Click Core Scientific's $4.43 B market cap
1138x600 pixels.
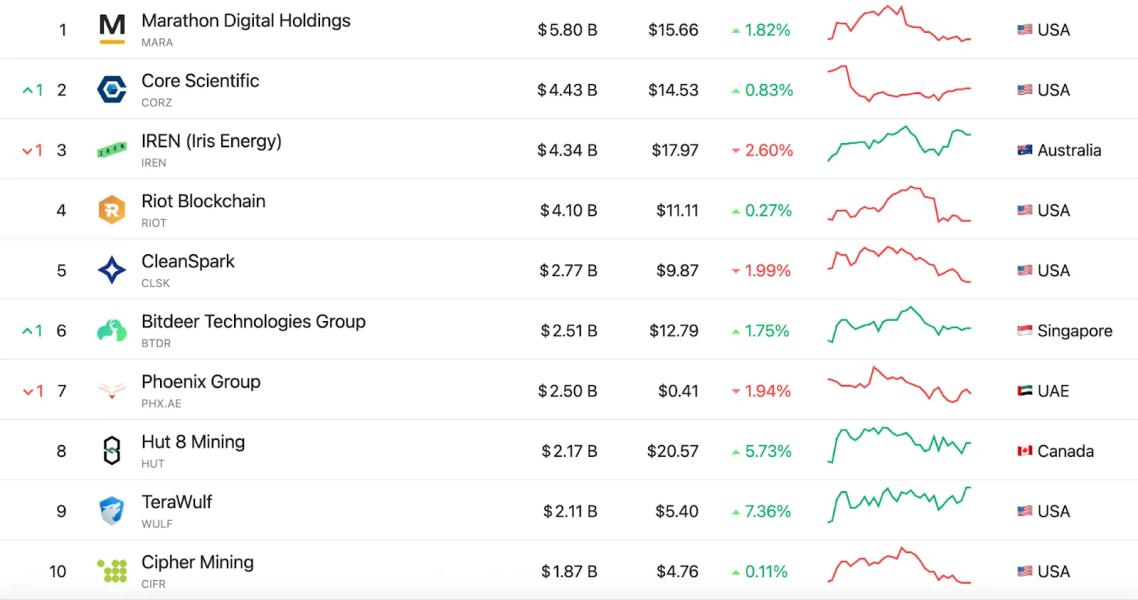pyautogui.click(x=567, y=90)
